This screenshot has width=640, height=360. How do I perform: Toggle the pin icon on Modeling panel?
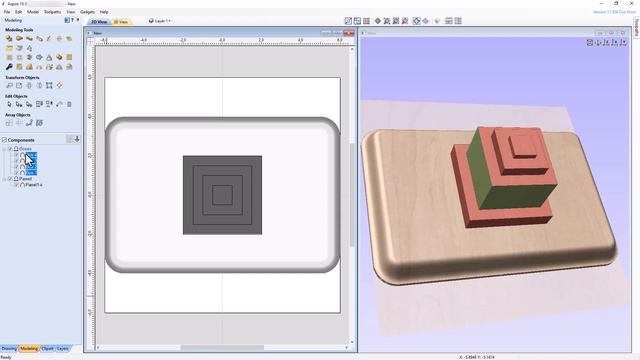78,20
